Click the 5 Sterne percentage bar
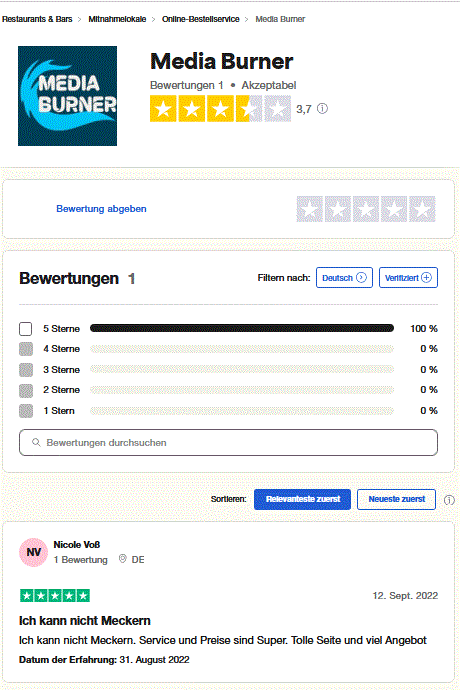 pos(242,328)
